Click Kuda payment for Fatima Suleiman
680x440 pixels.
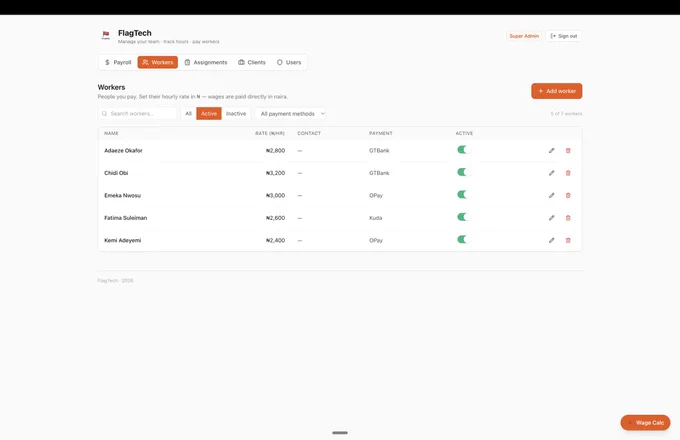(x=376, y=218)
